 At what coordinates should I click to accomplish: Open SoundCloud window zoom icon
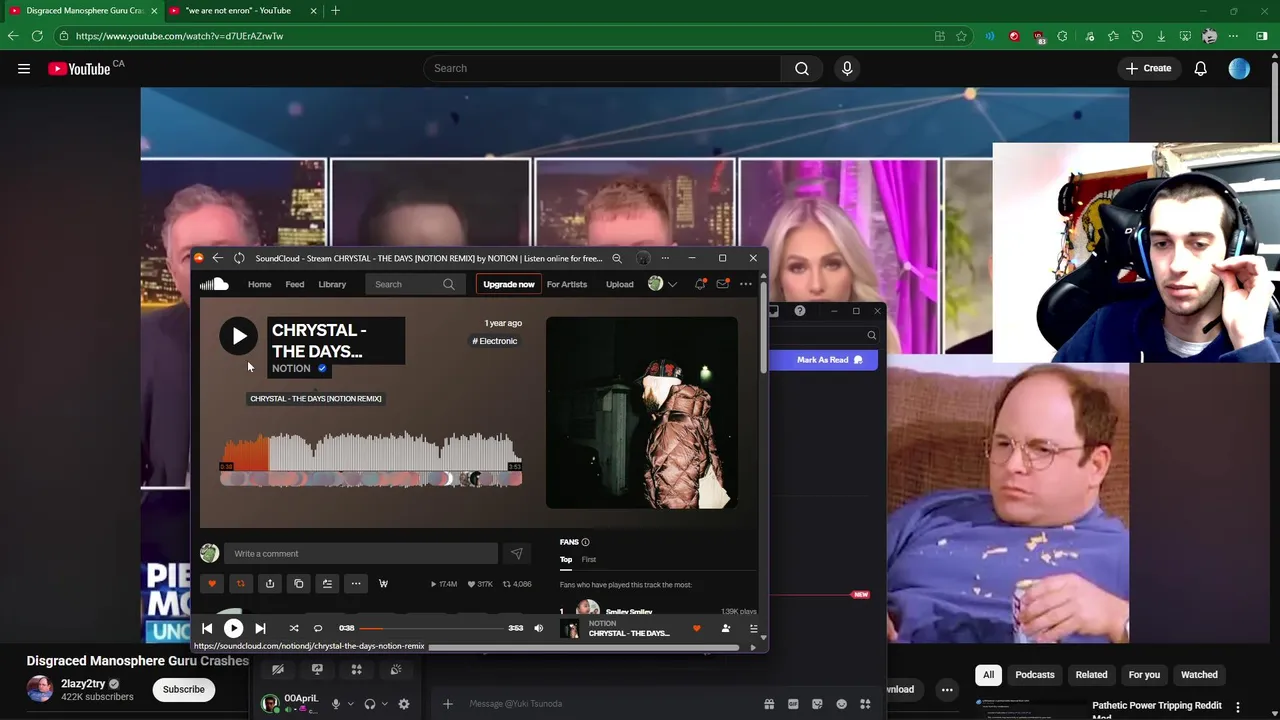tap(617, 258)
